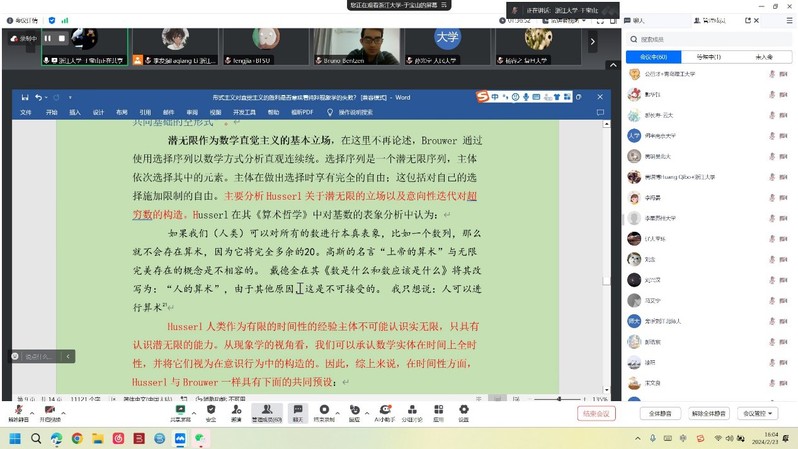Click the blue security shield at top left

coord(51,20)
